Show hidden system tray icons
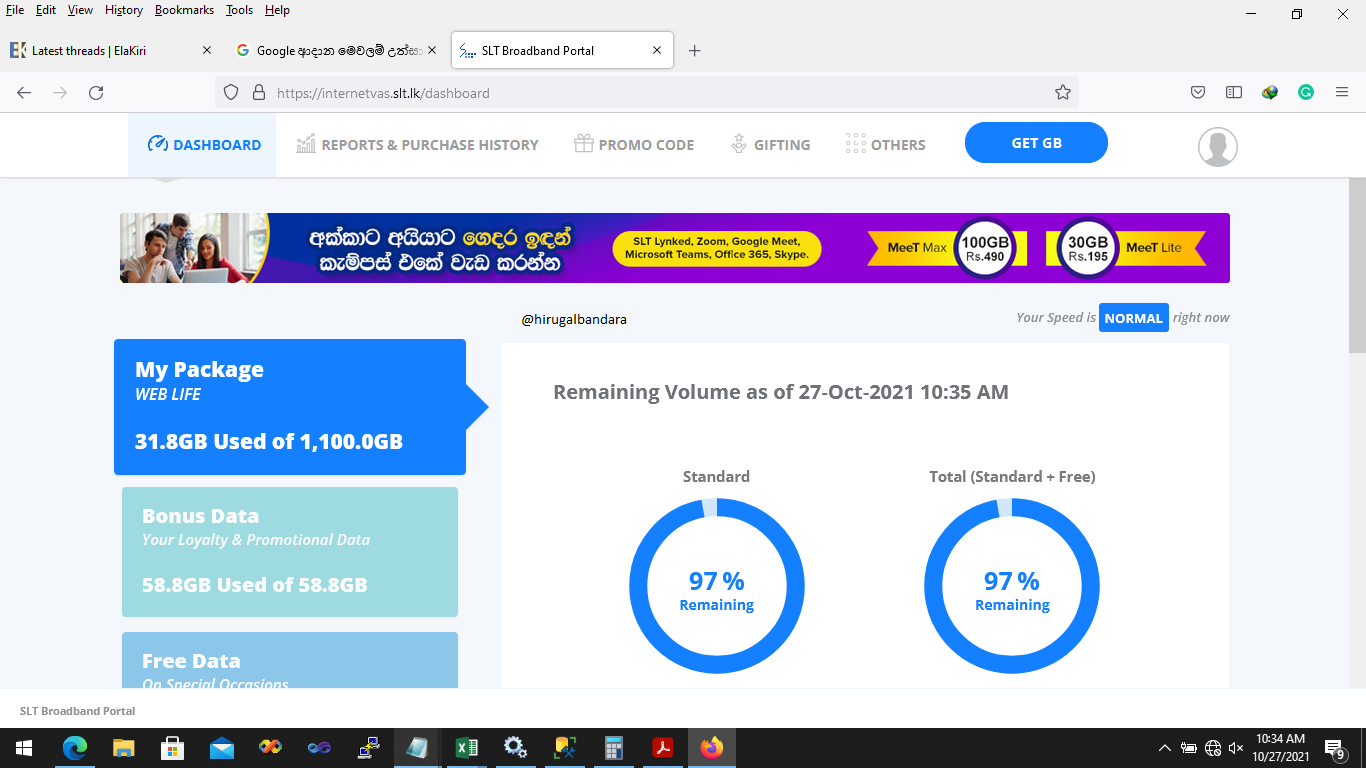The height and width of the screenshot is (768, 1366). pos(1164,748)
